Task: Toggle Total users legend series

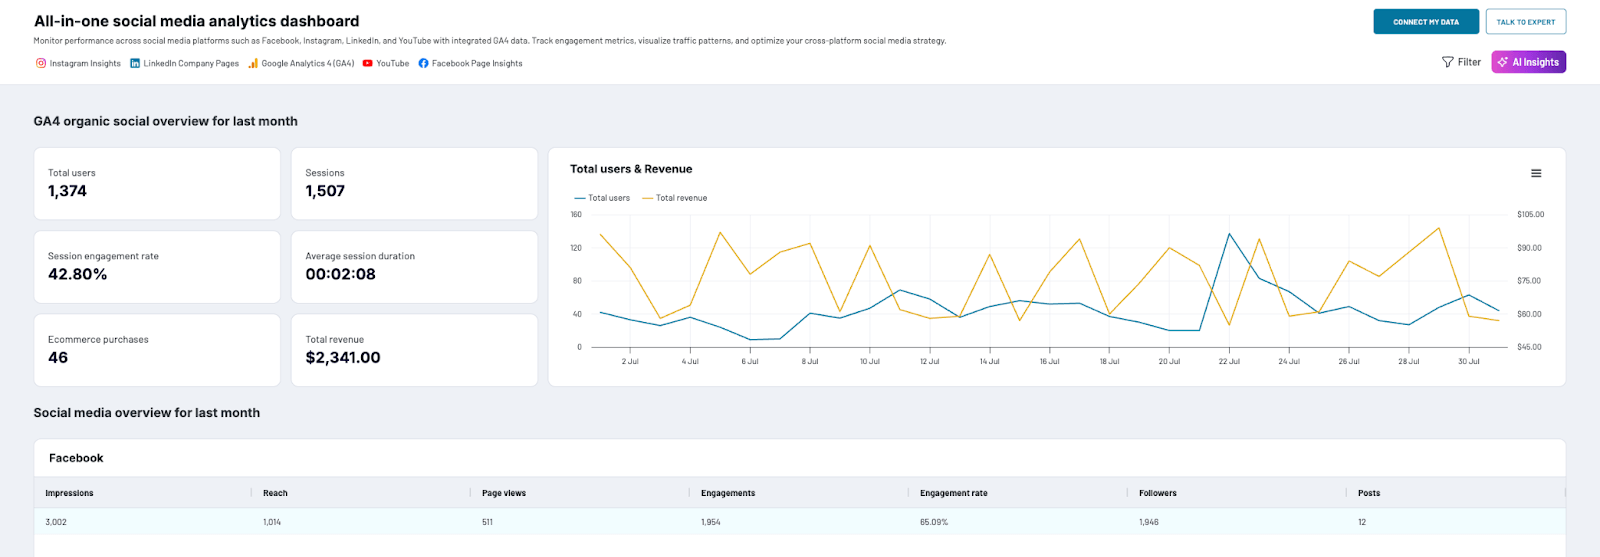Action: pyautogui.click(x=603, y=198)
